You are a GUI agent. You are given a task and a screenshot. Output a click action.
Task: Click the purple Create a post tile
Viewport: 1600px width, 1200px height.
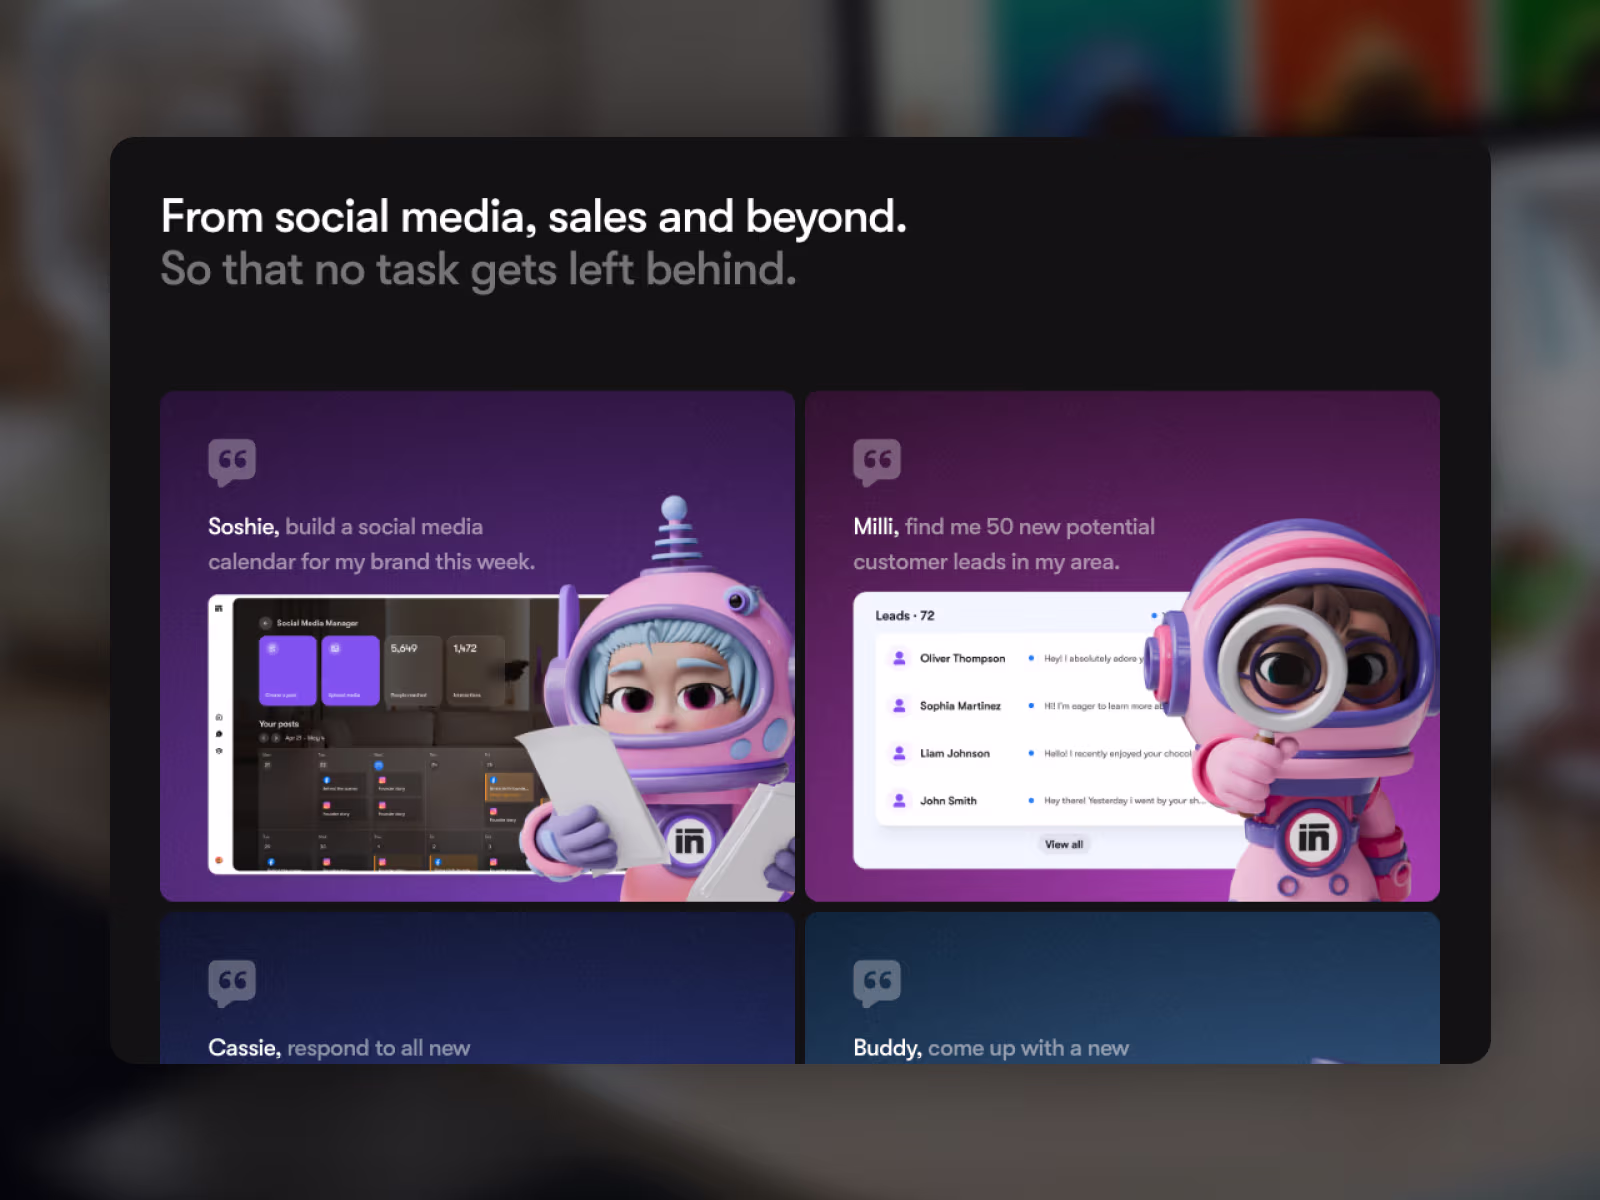point(287,670)
